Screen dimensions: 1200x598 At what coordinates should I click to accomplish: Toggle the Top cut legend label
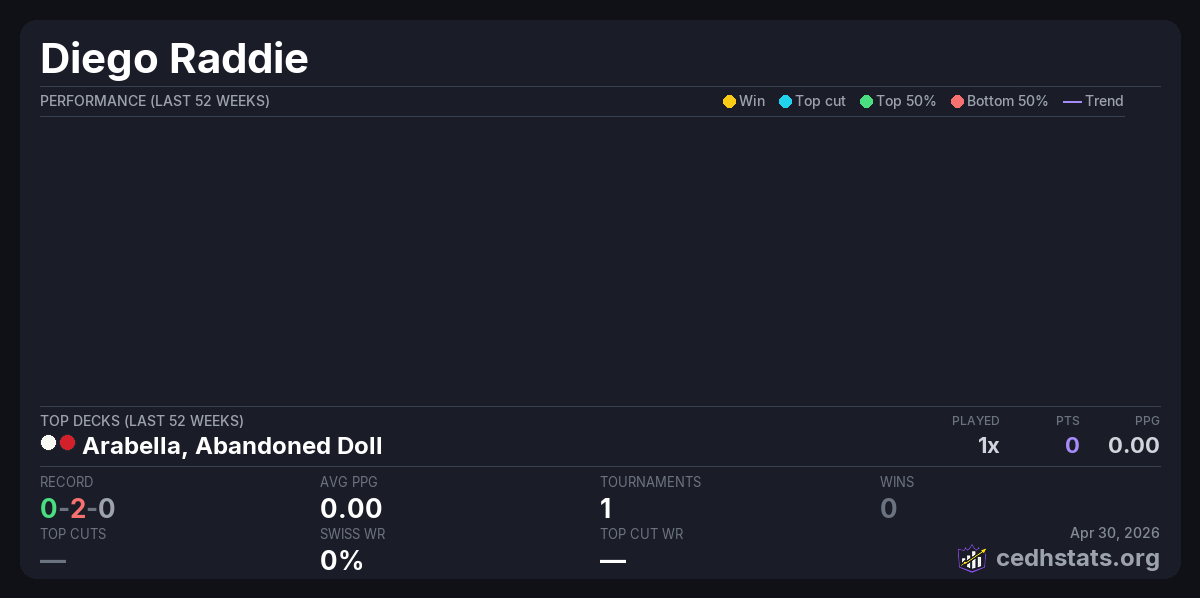[x=820, y=101]
